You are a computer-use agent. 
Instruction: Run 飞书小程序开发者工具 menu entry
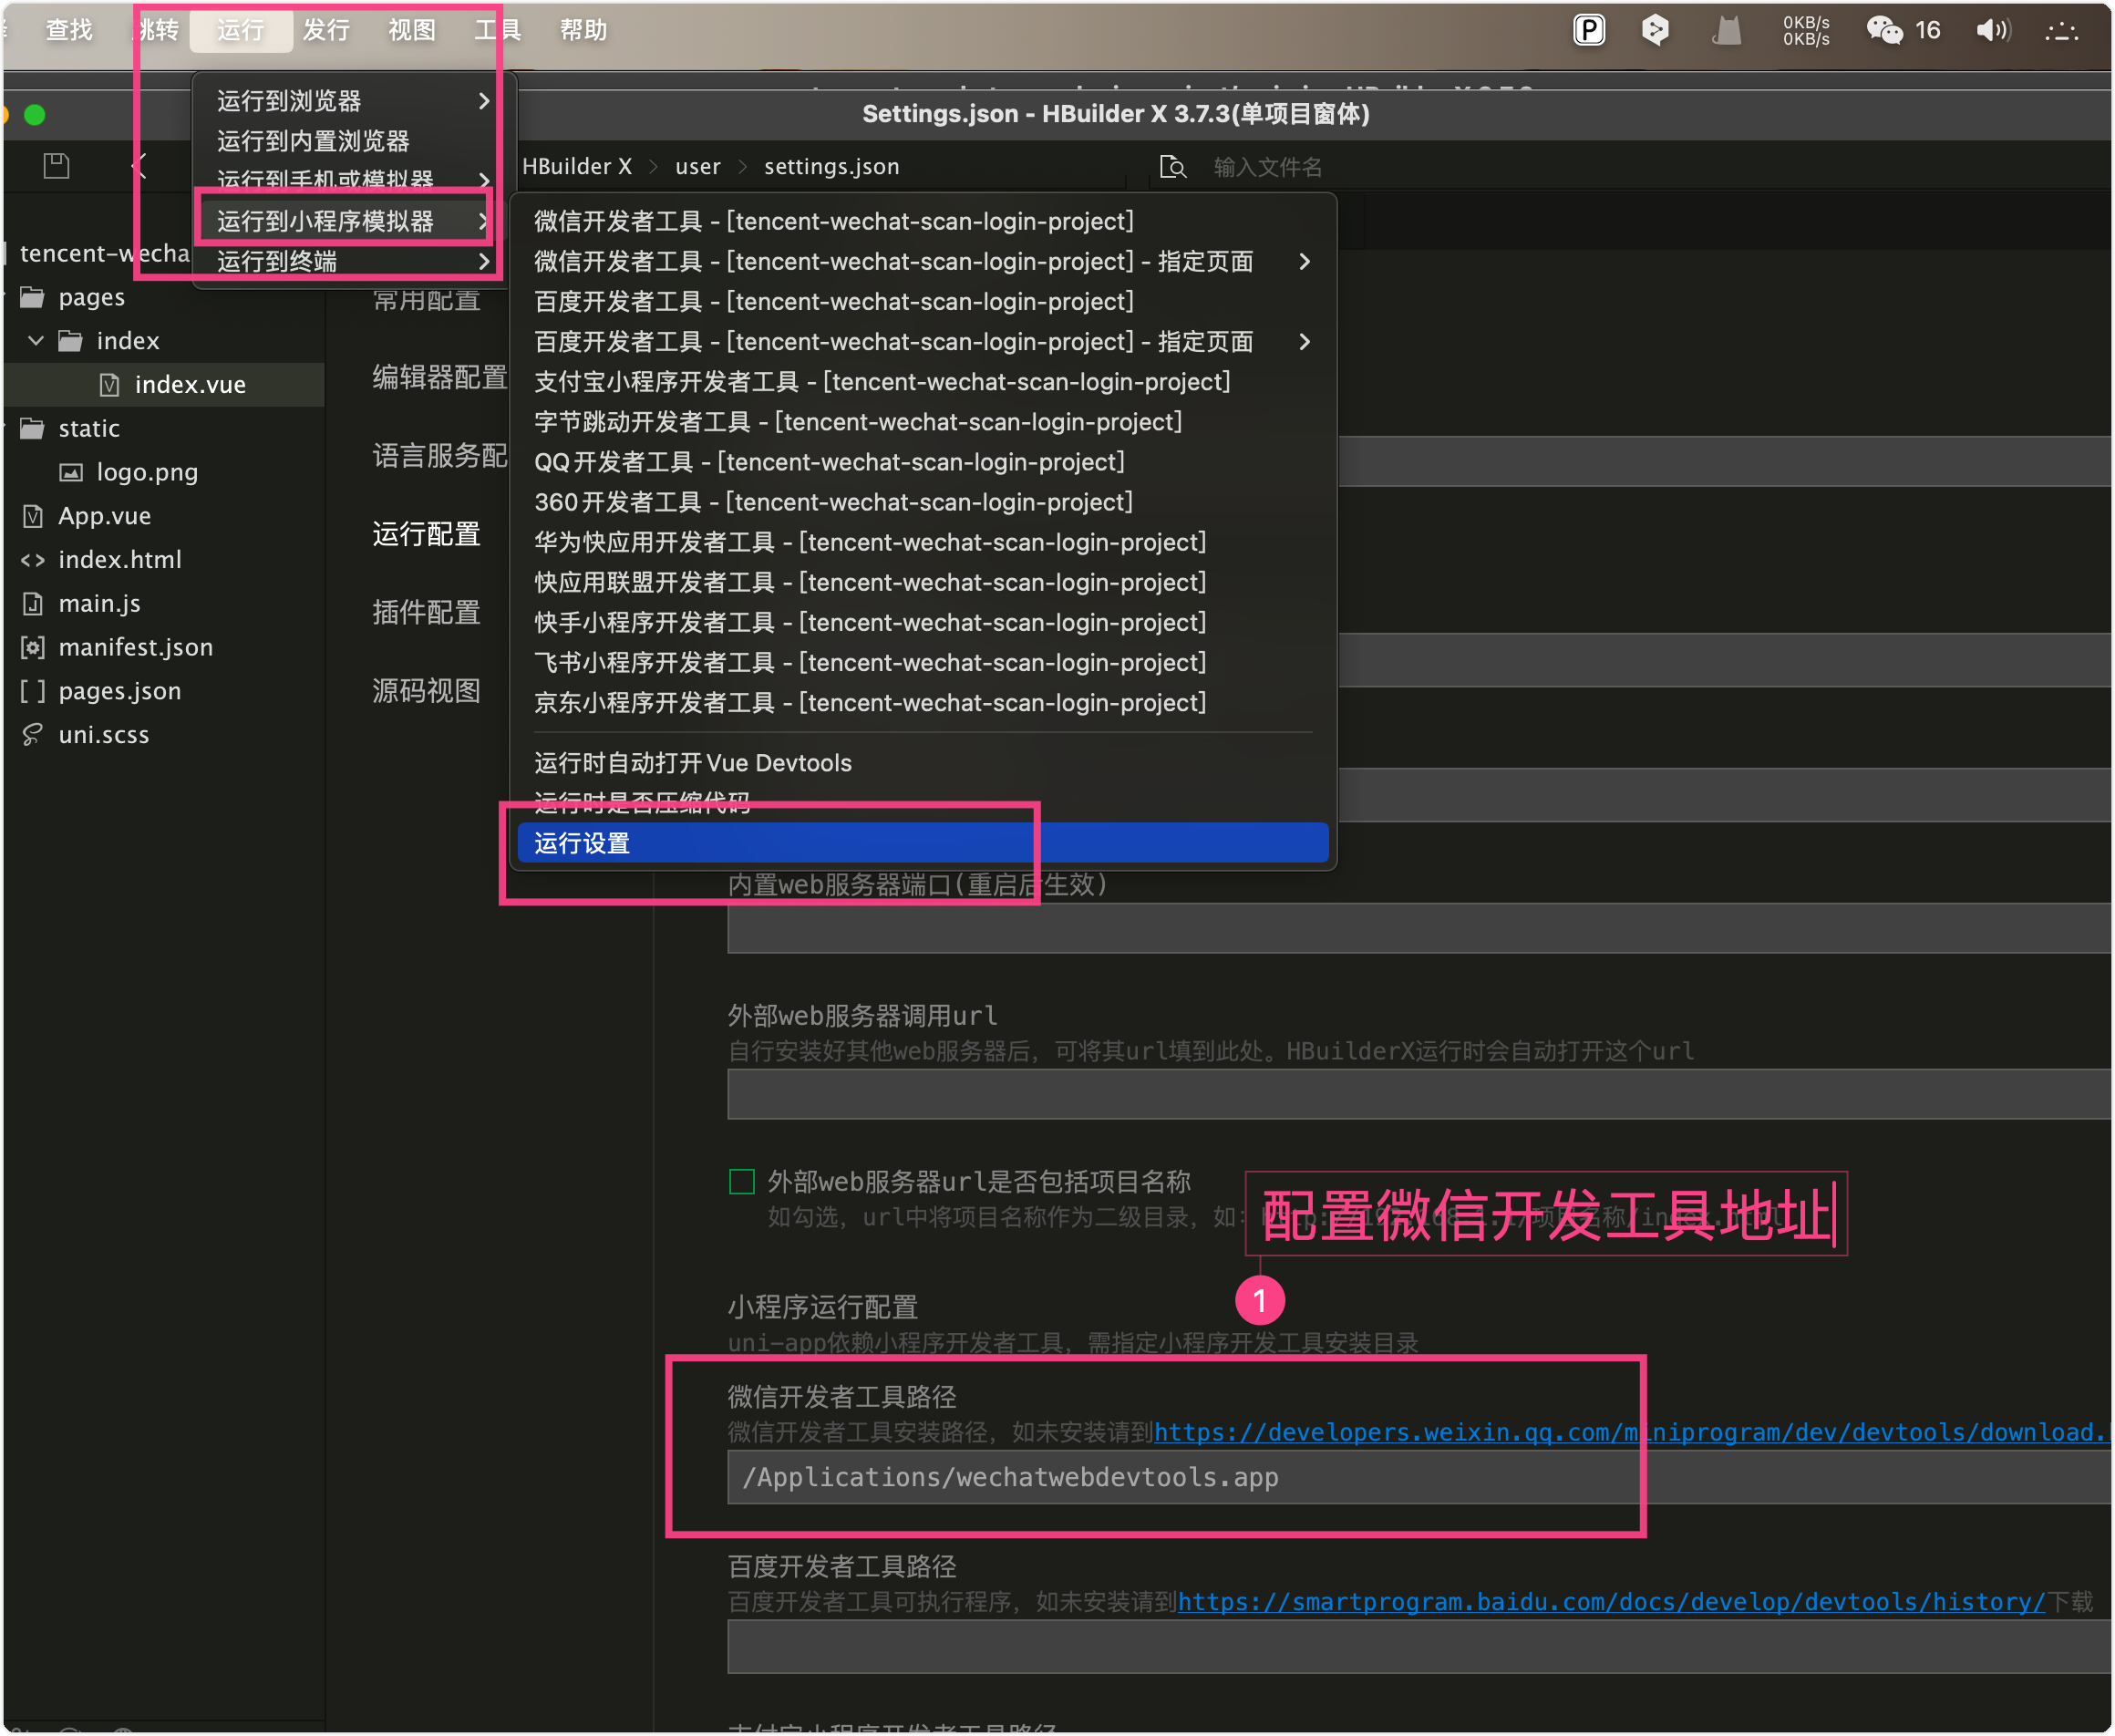click(923, 663)
